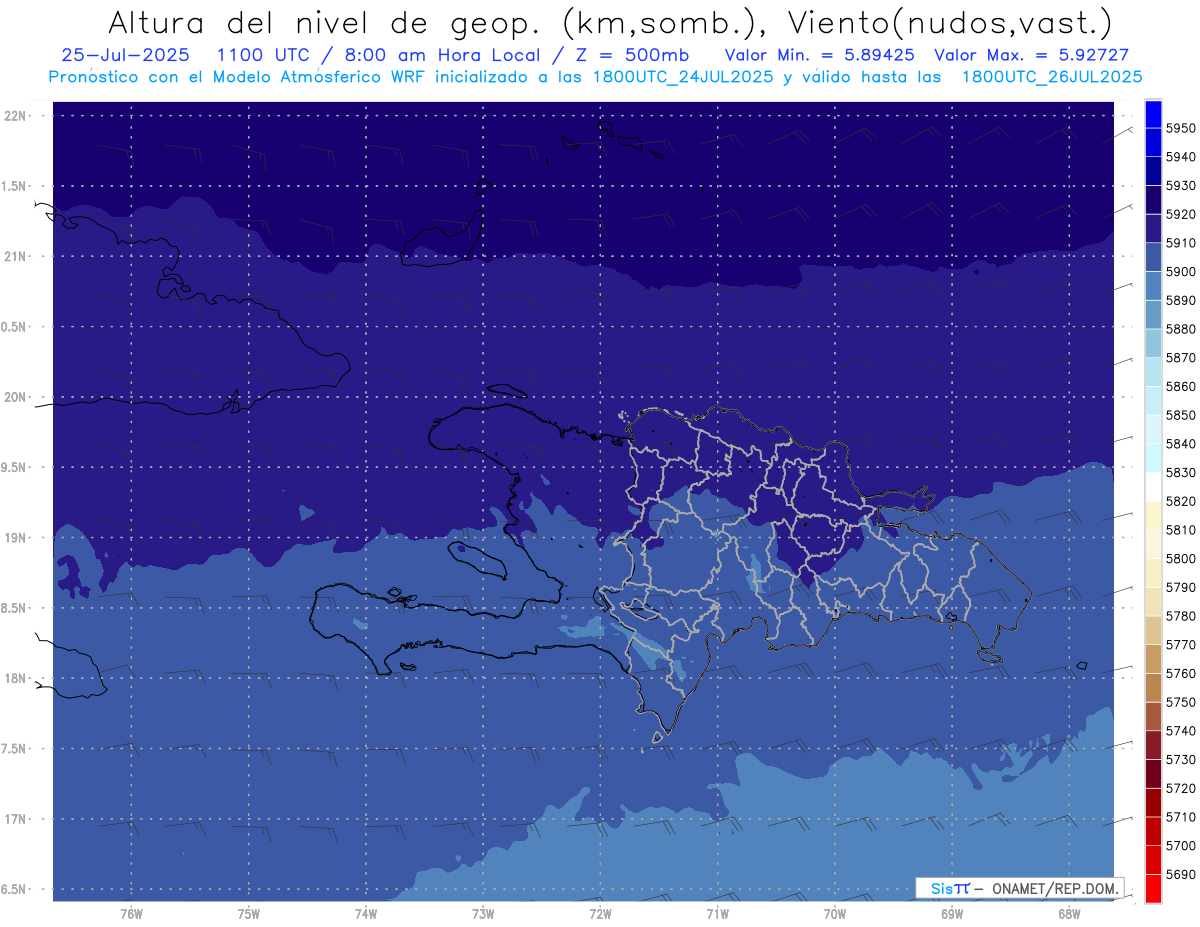1200x927 pixels.
Task: Click the '1800UTC_26JUL2025' valid-until text
Action: coord(1051,76)
